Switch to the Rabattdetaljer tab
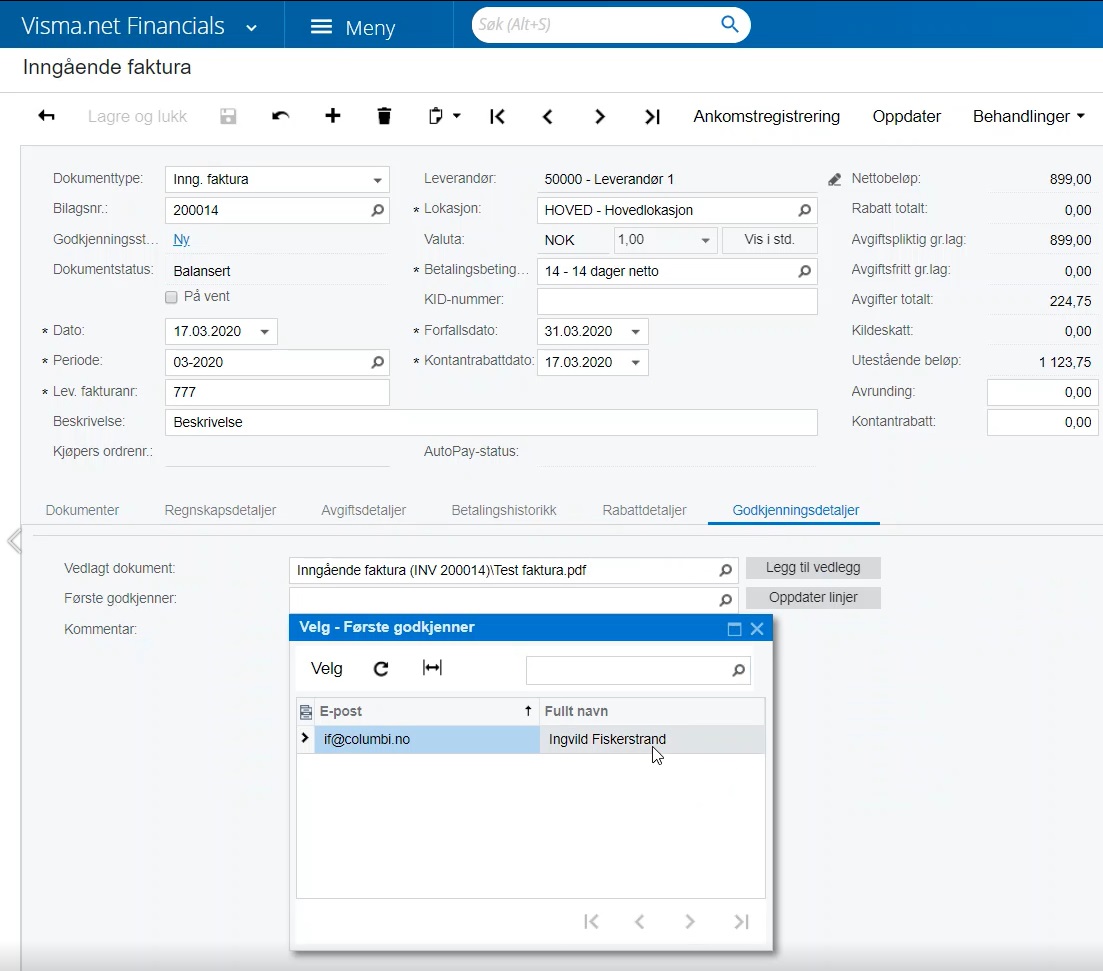Viewport: 1103px width, 971px height. pos(644,510)
